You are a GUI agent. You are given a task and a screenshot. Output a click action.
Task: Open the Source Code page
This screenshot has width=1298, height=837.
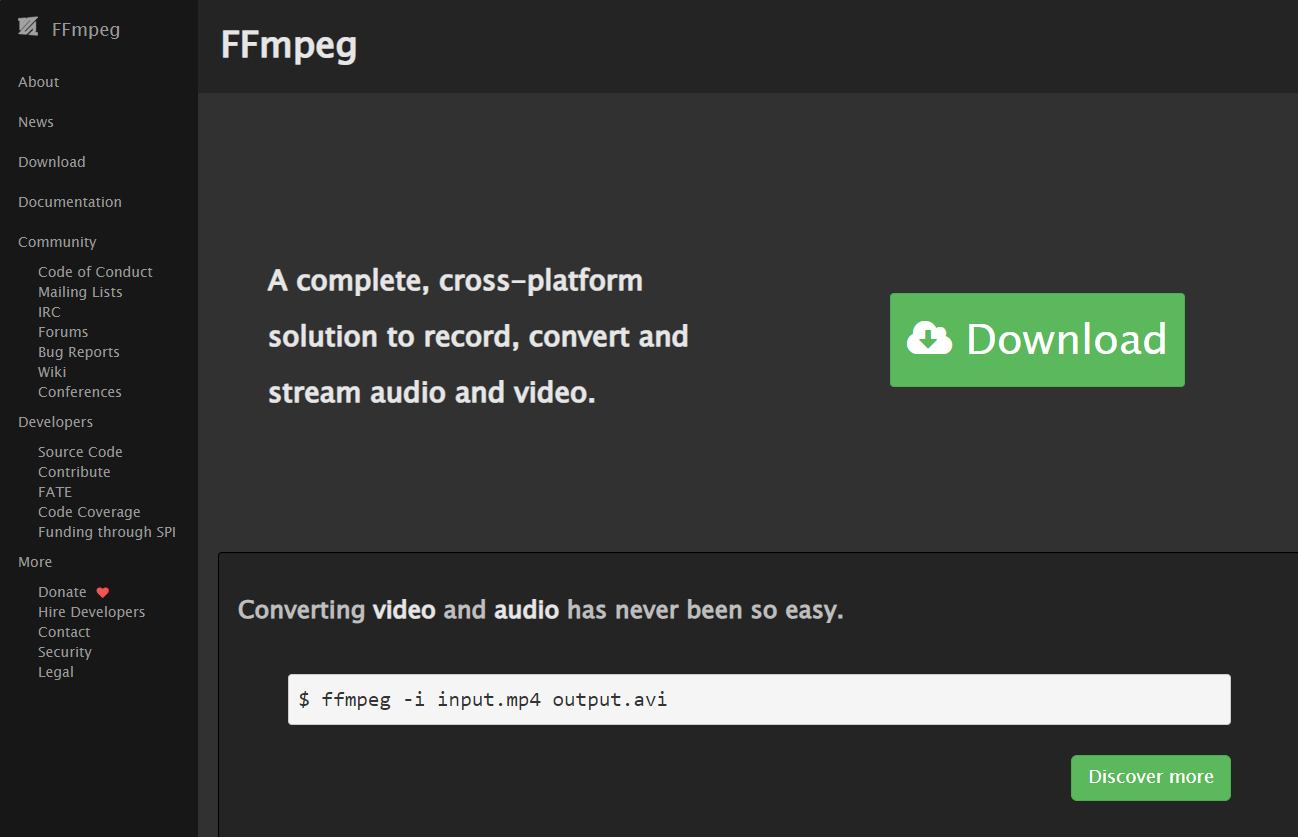pos(80,452)
